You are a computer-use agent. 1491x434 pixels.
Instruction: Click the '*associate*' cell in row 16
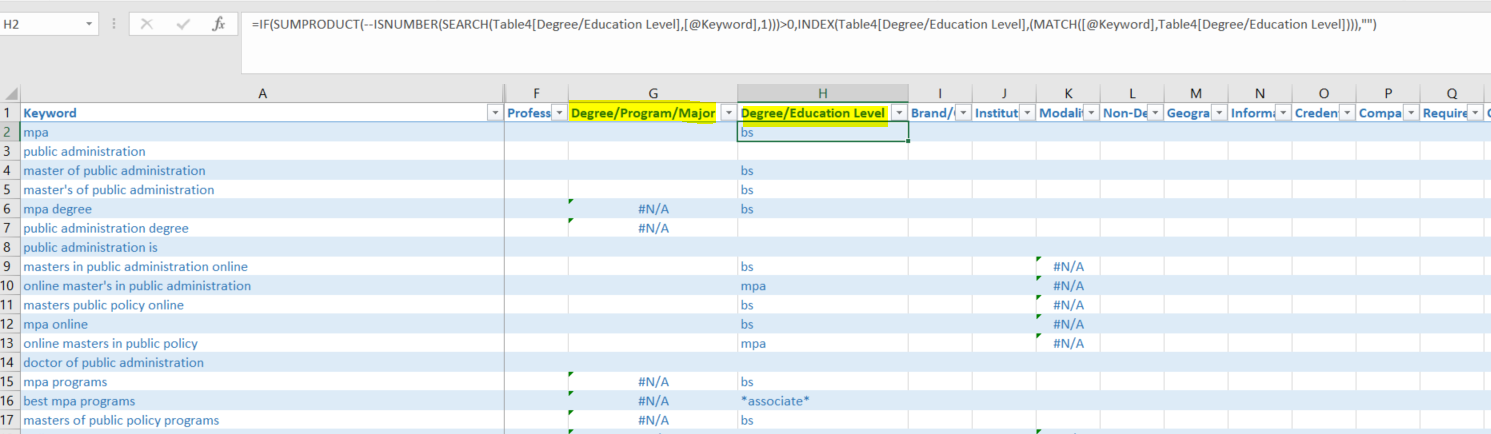tap(823, 401)
